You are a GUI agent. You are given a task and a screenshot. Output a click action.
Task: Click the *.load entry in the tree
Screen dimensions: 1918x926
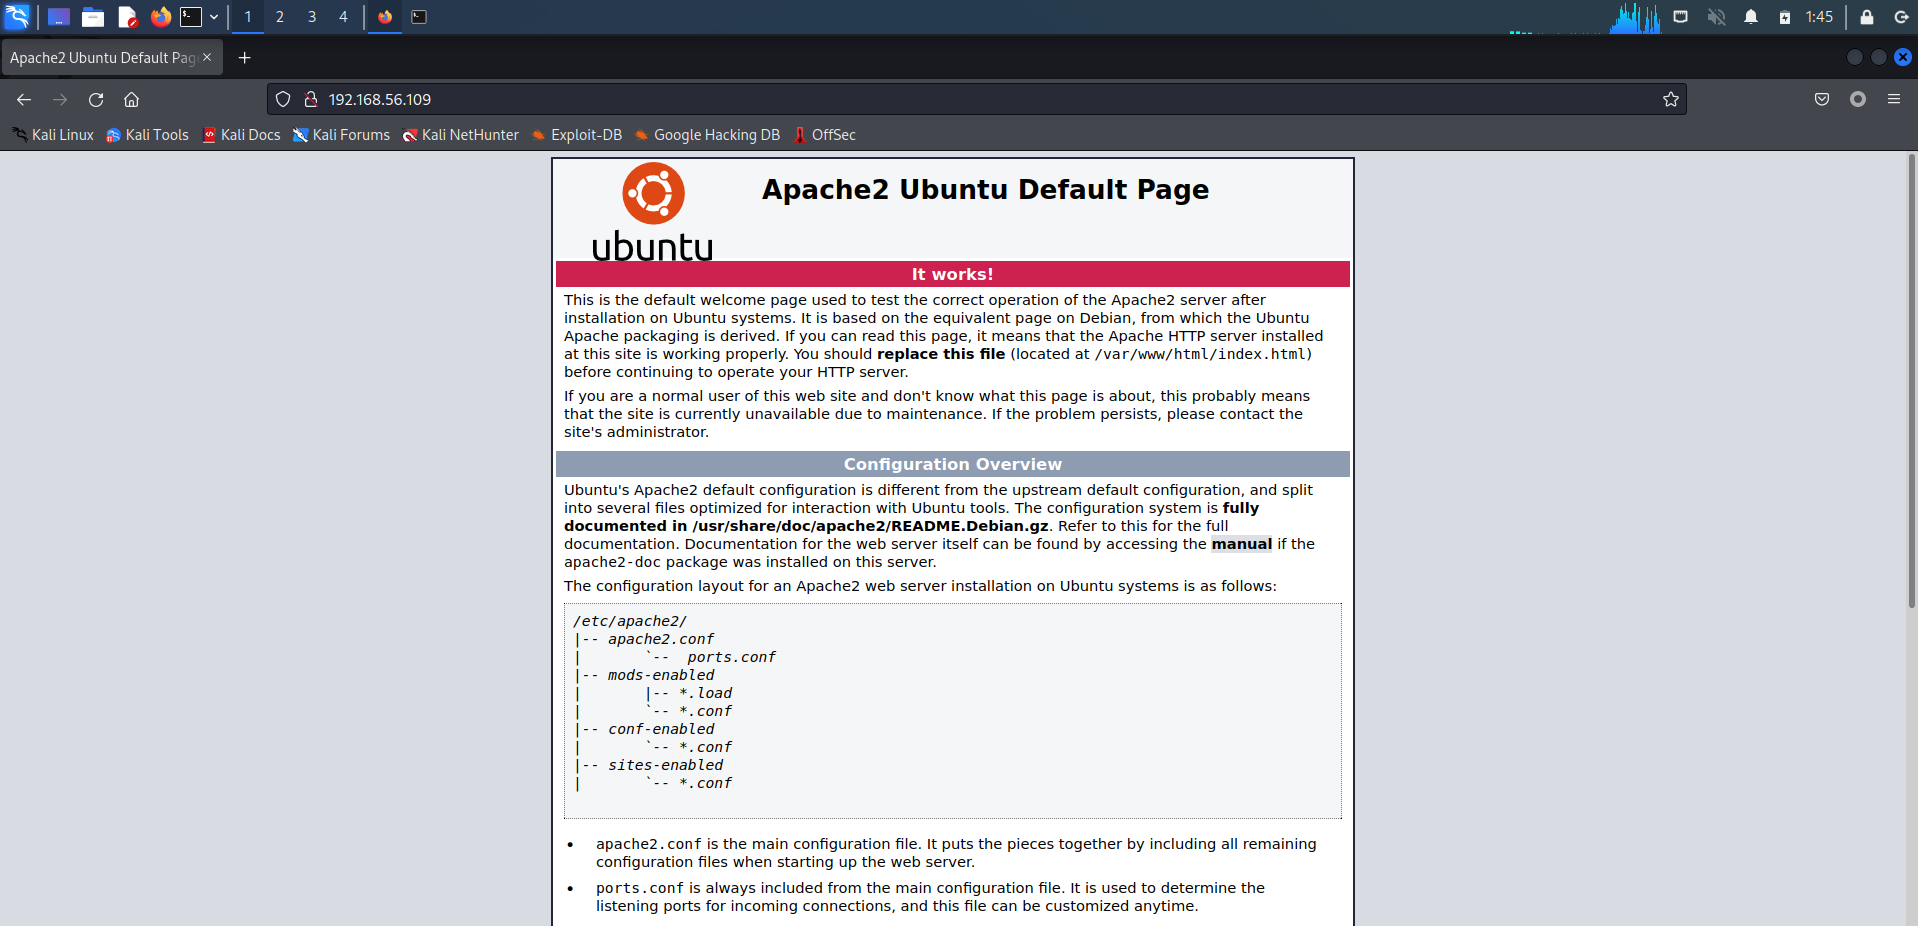coord(705,693)
